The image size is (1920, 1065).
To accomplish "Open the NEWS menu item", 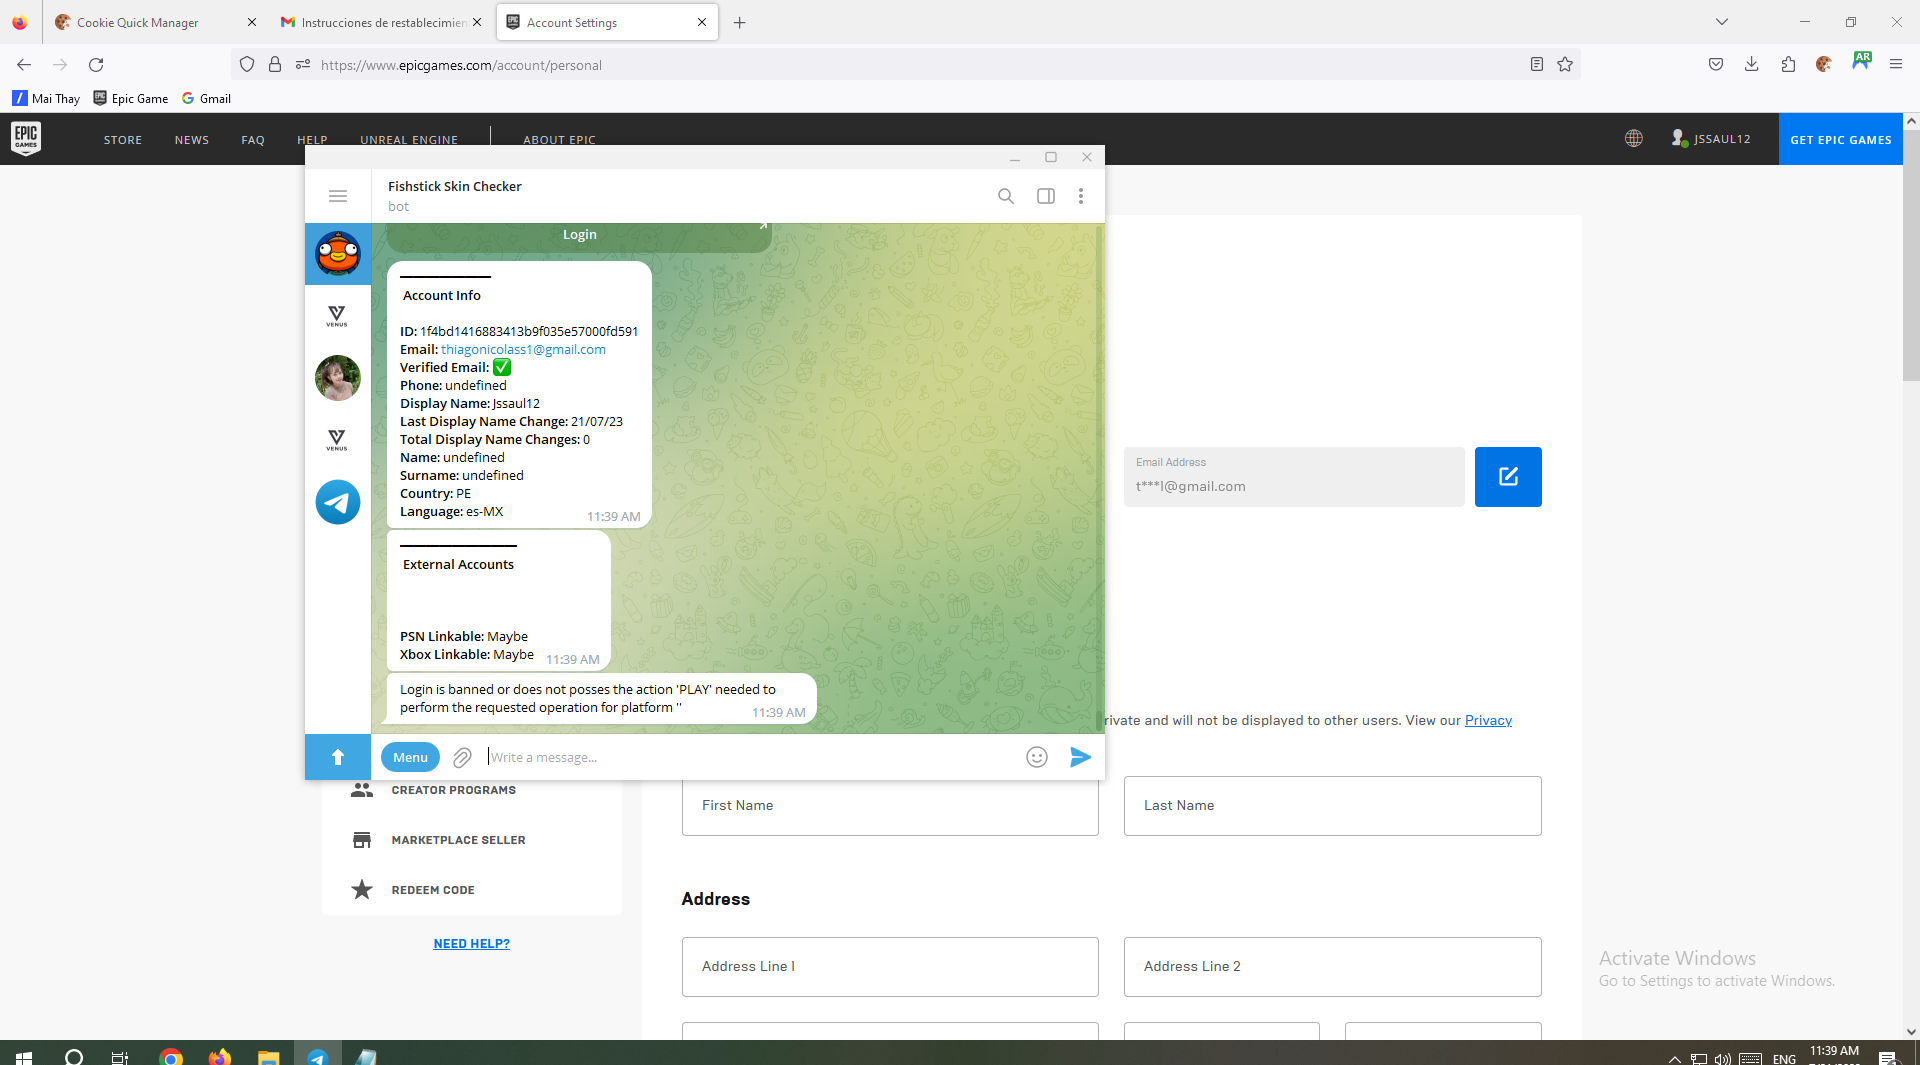I will coord(192,140).
